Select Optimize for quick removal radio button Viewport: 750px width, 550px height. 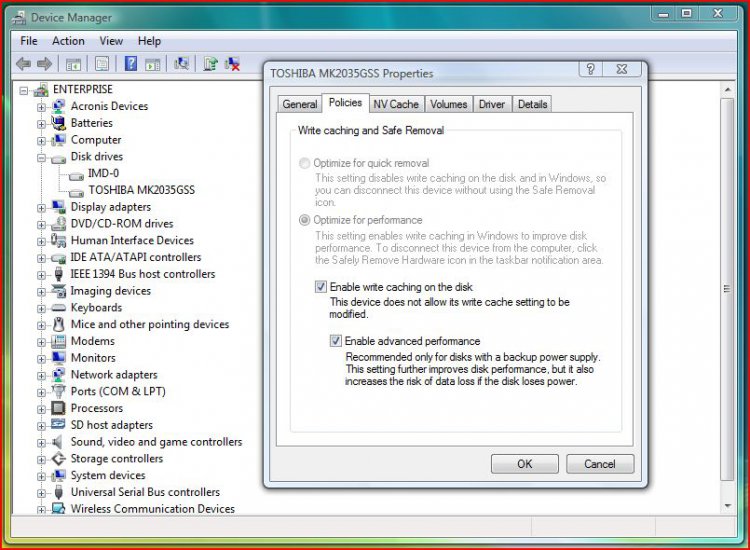pyautogui.click(x=304, y=163)
